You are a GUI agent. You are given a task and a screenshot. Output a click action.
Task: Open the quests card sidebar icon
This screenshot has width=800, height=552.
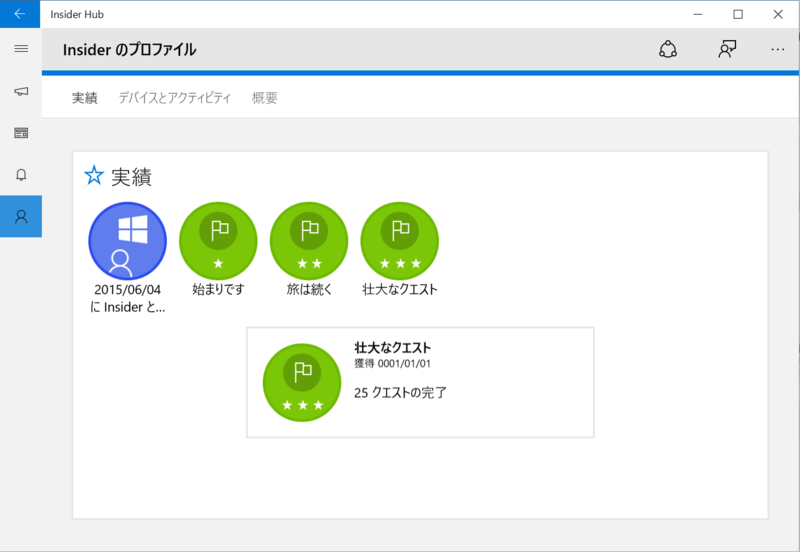21,133
